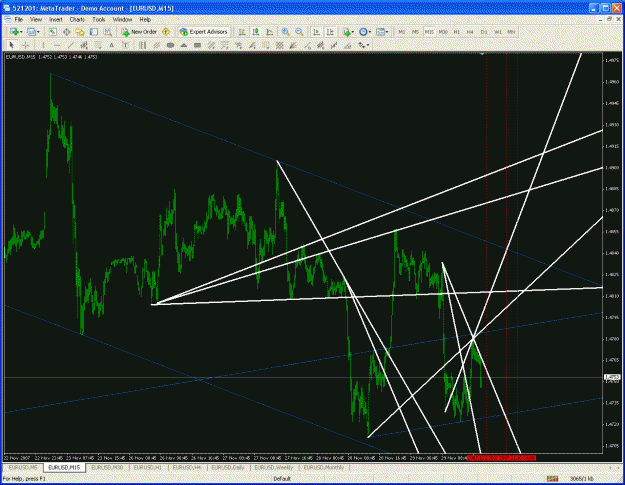This screenshot has height=485, width=625.
Task: Switch timeframe to H1
Action: coord(457,32)
